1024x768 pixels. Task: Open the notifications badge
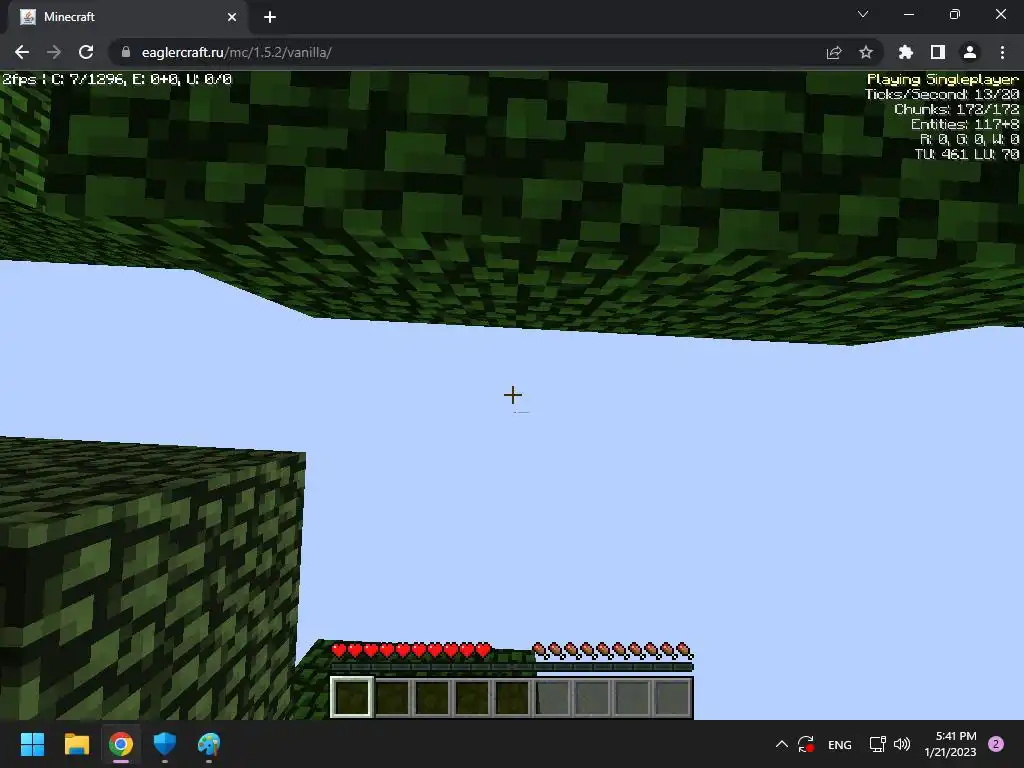pos(996,744)
